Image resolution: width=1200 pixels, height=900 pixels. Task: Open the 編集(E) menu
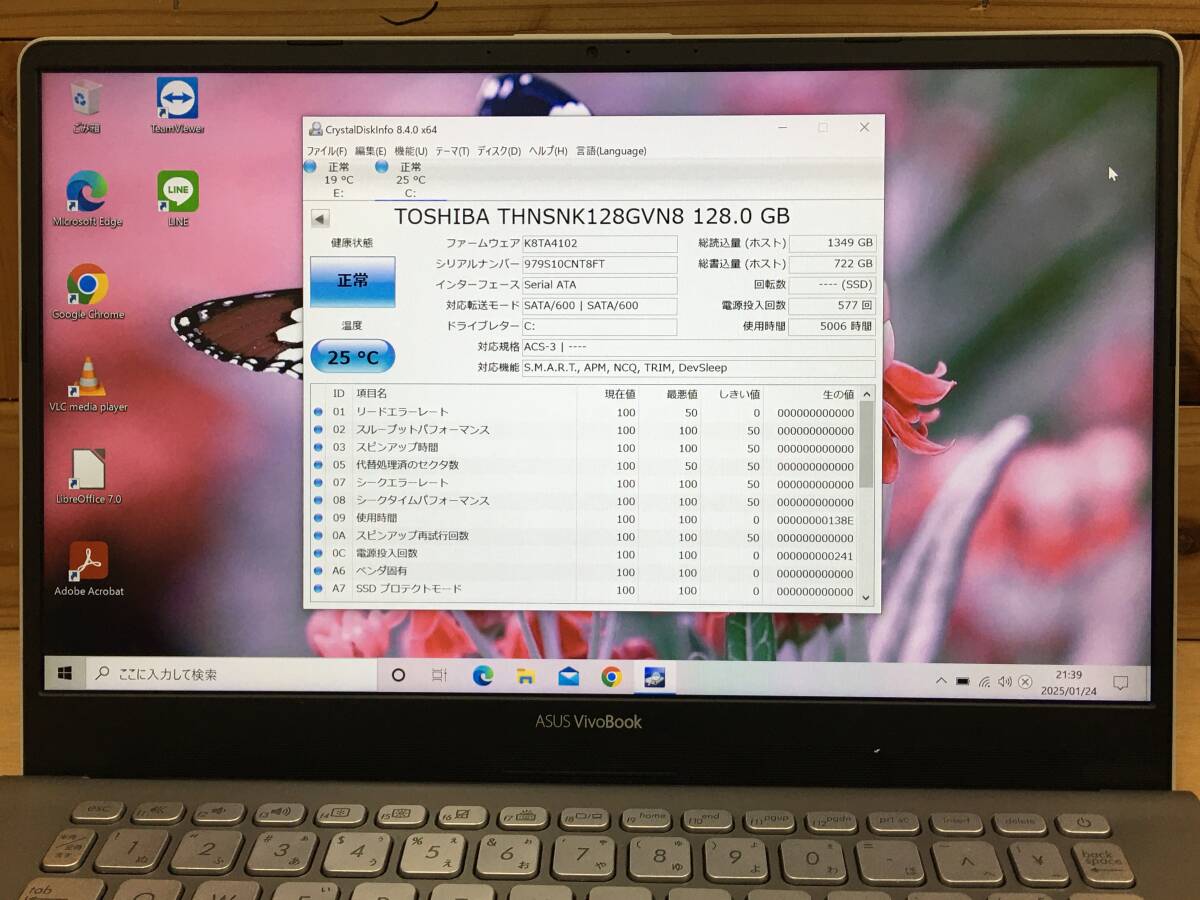pyautogui.click(x=370, y=151)
